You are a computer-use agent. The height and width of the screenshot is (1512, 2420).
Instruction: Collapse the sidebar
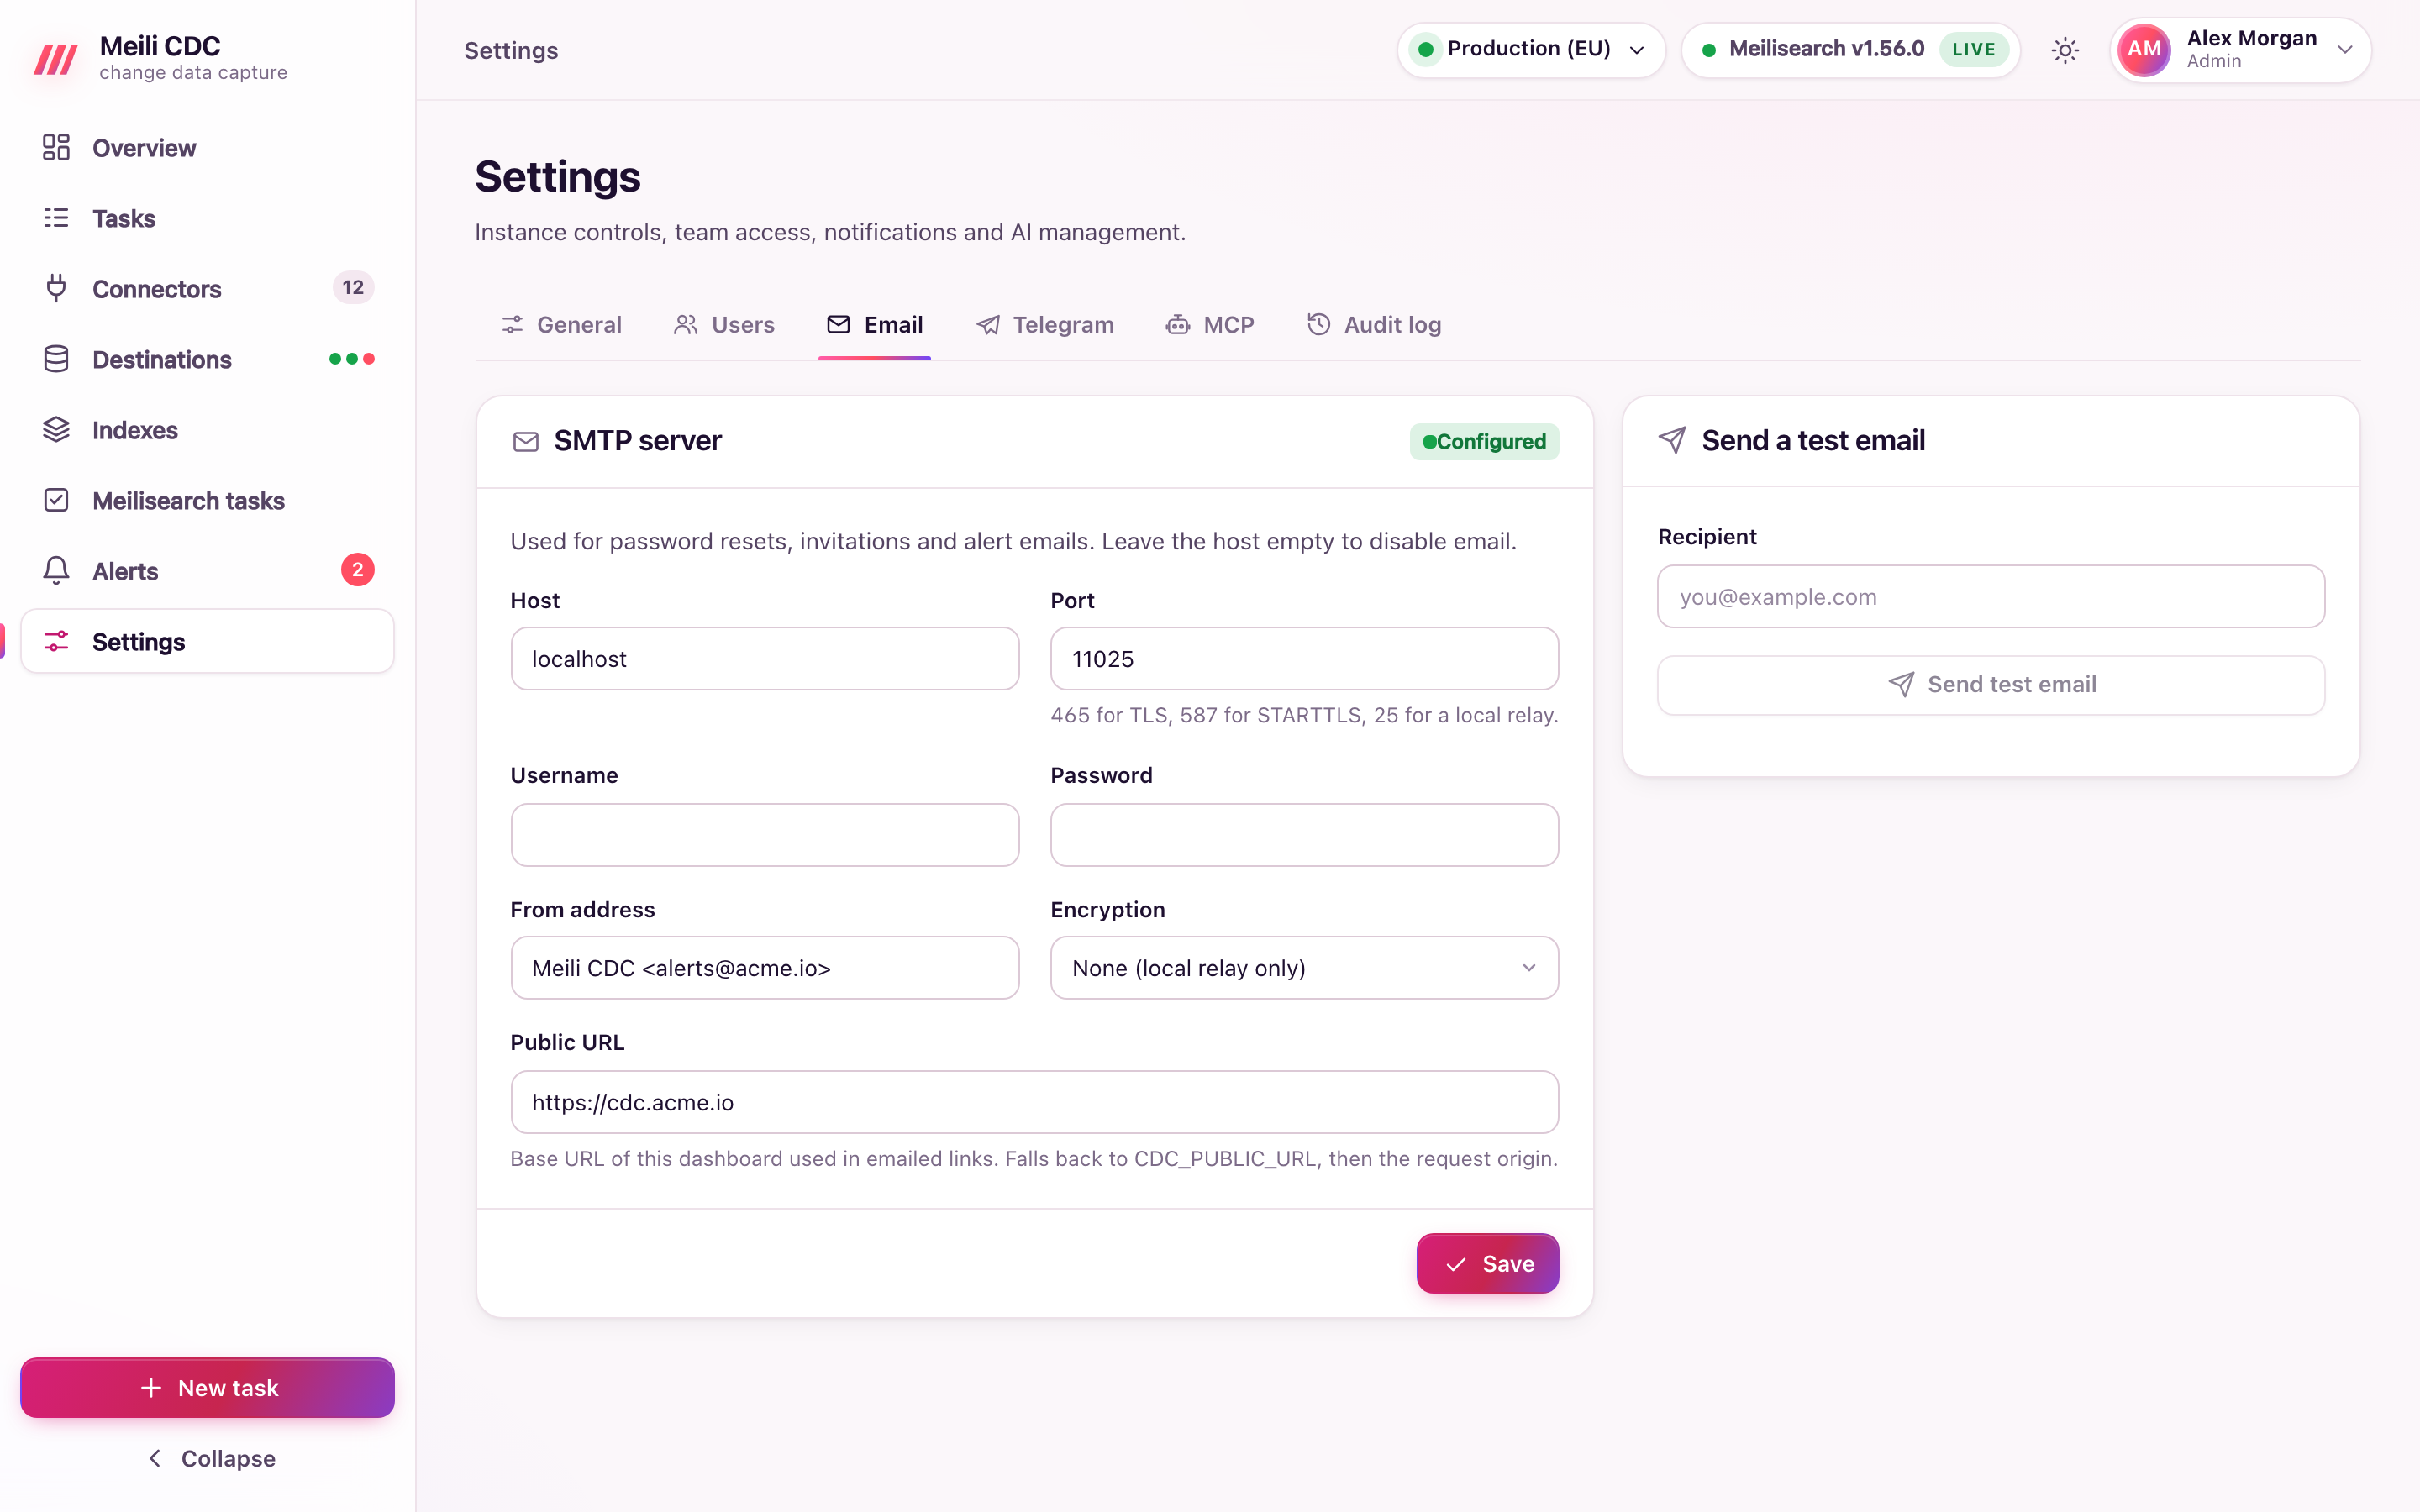click(x=210, y=1458)
